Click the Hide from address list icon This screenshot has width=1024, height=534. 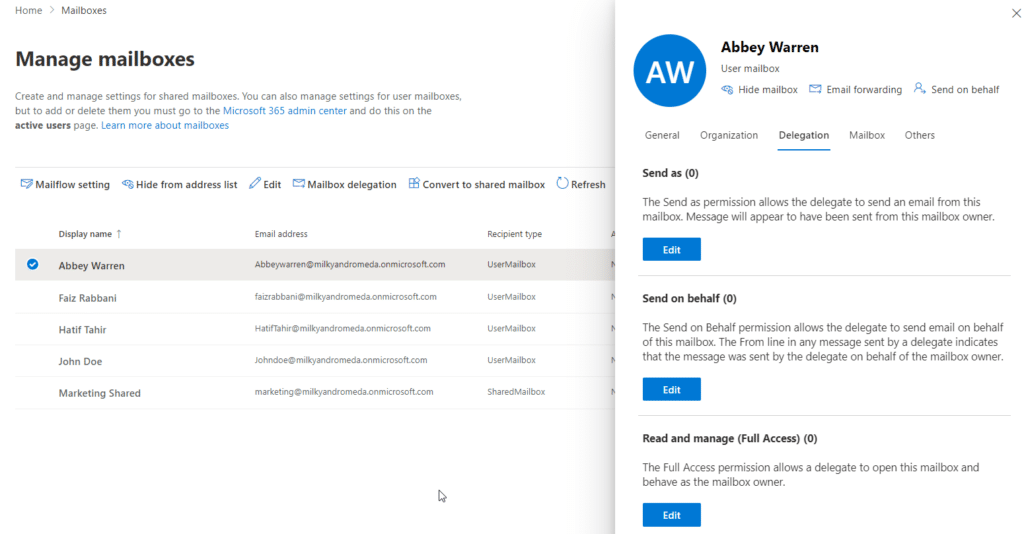pyautogui.click(x=127, y=184)
